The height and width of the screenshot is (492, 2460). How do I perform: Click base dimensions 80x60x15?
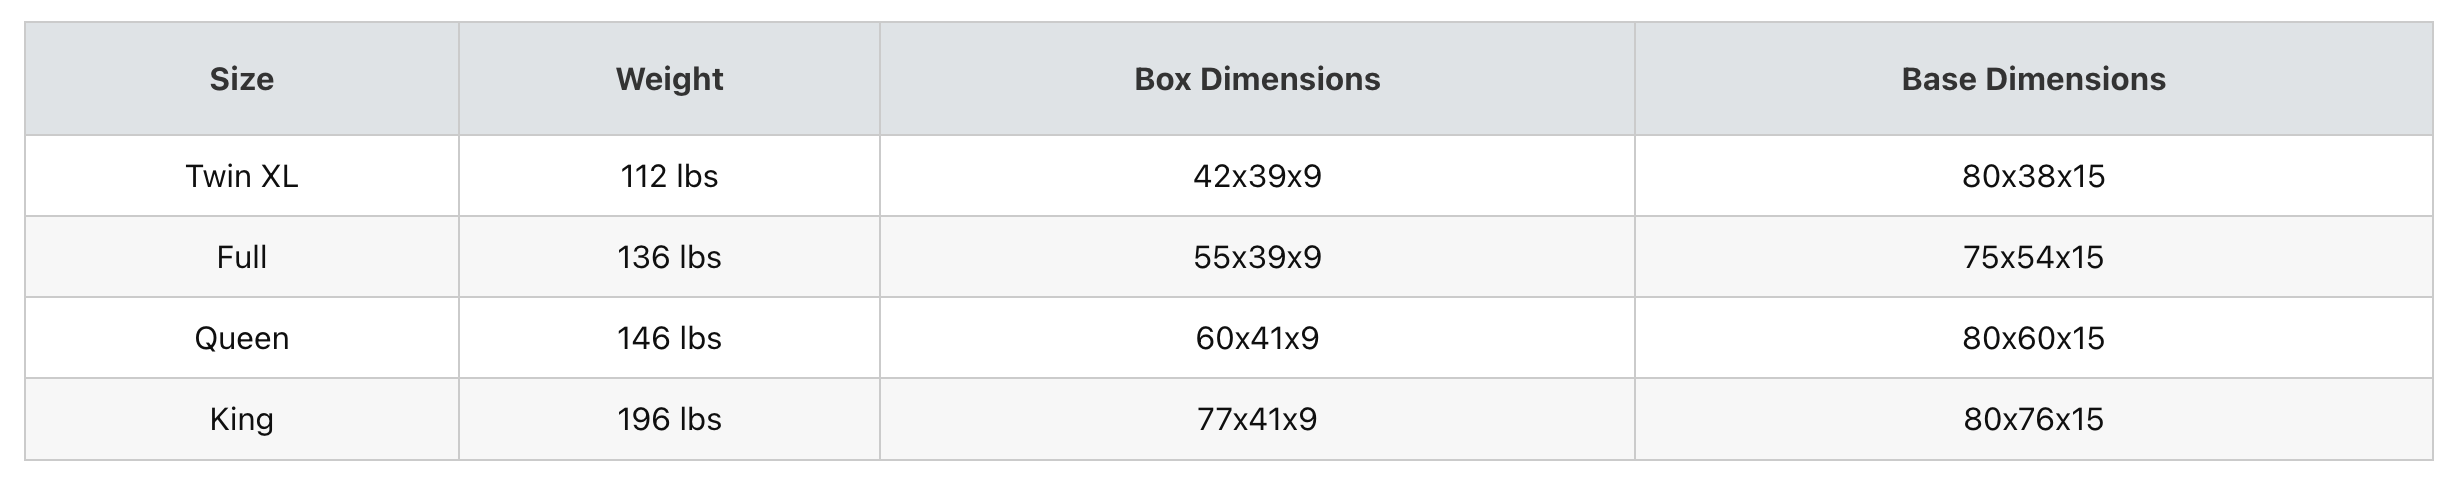coord(2033,338)
